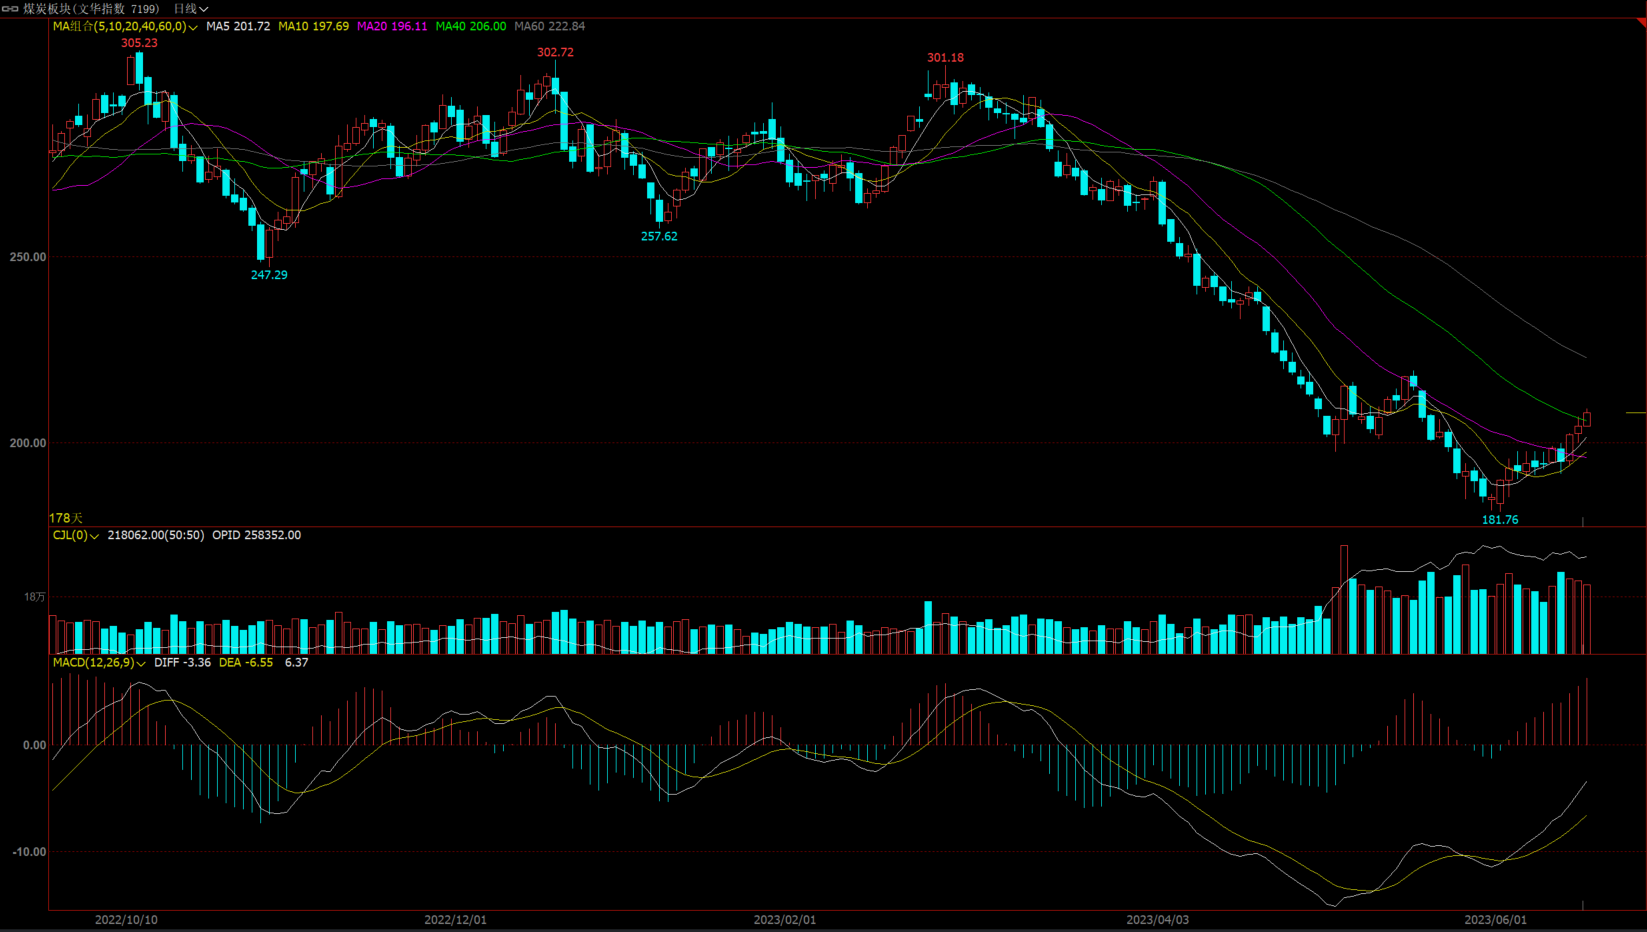Open the 日线 period dropdown
The image size is (1647, 932).
191,8
